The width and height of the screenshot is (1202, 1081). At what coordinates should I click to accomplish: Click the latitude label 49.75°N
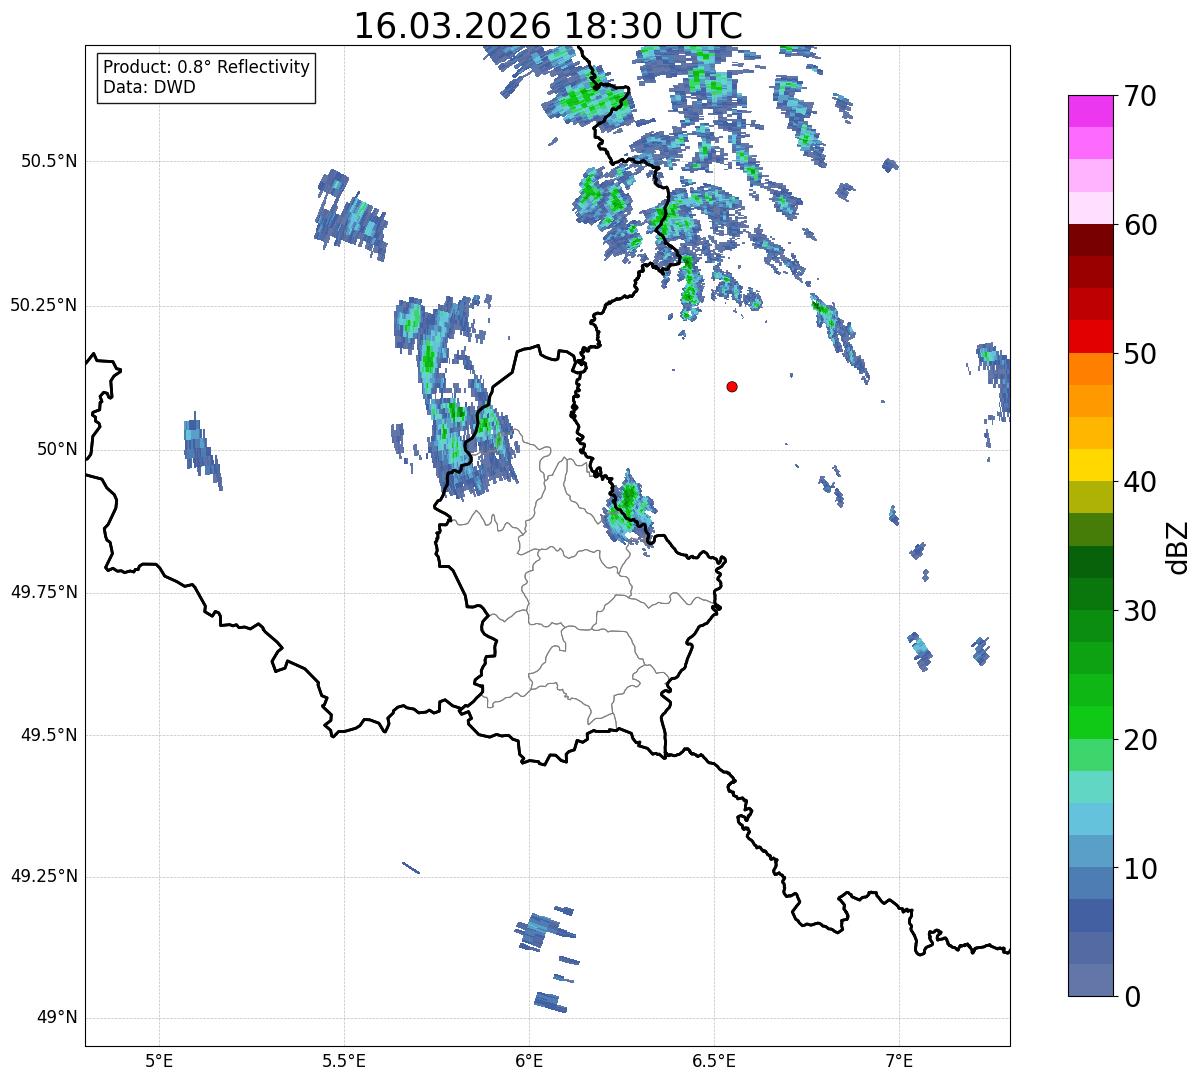pyautogui.click(x=44, y=592)
